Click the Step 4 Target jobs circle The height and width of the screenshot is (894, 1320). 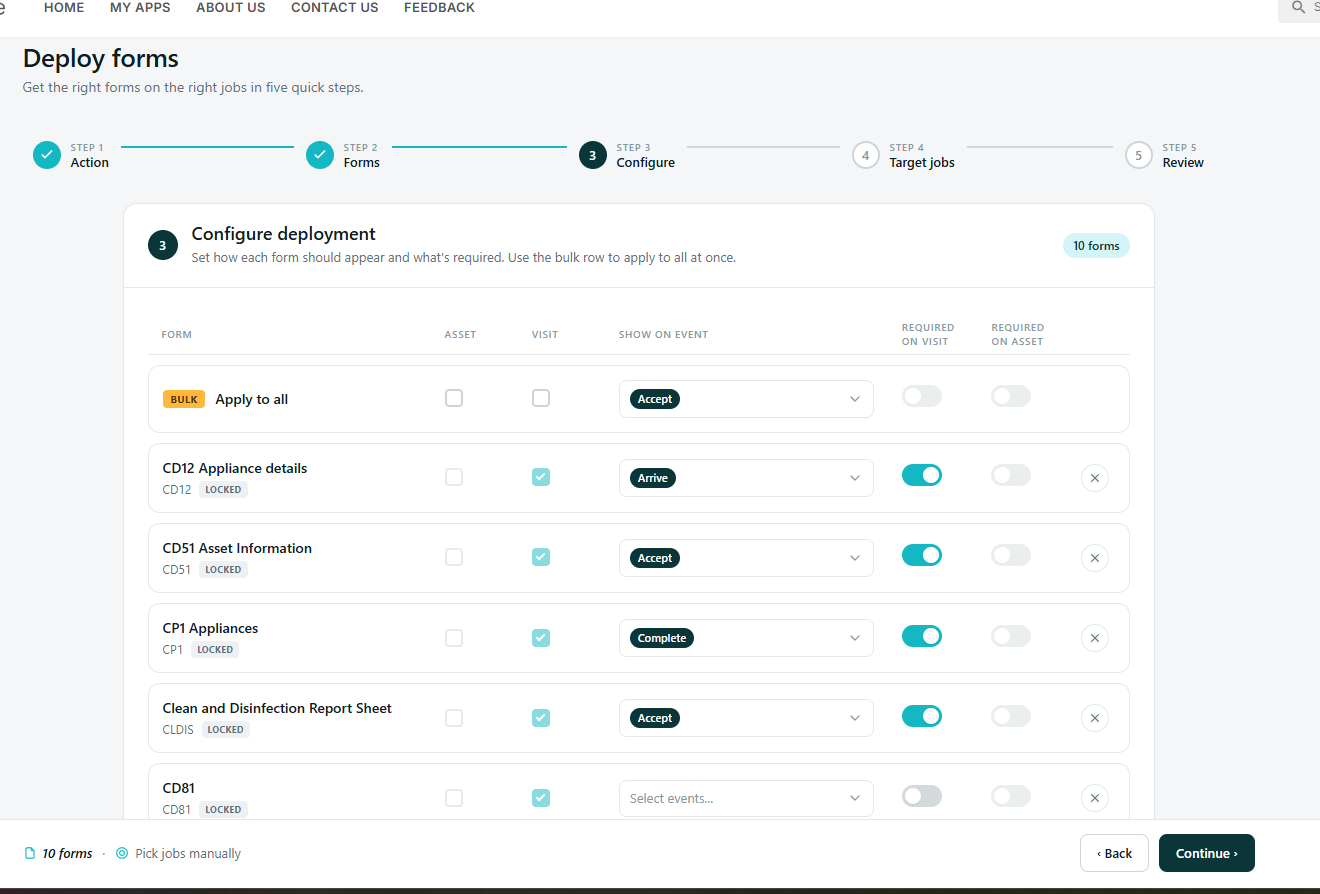tap(866, 155)
